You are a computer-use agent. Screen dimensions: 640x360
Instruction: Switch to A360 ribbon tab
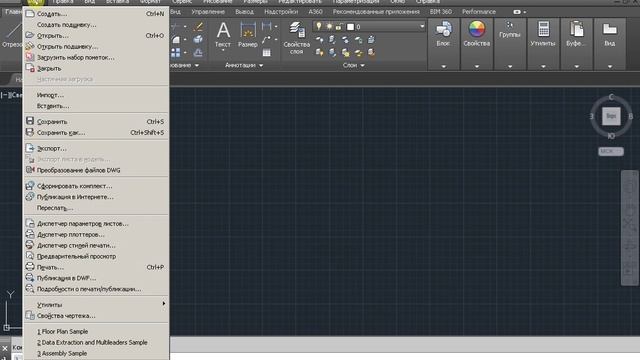pos(315,12)
